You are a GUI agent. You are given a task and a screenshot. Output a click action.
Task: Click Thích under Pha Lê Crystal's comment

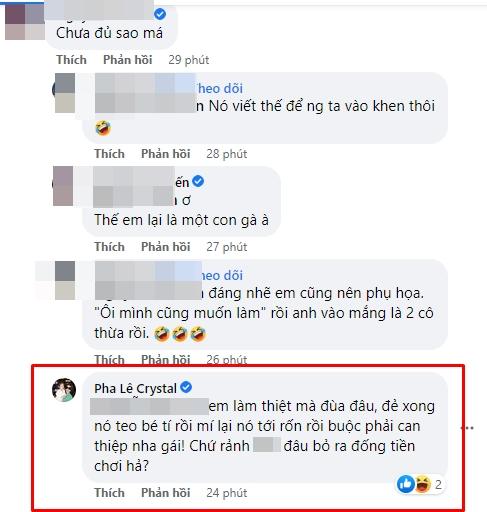coord(109,493)
